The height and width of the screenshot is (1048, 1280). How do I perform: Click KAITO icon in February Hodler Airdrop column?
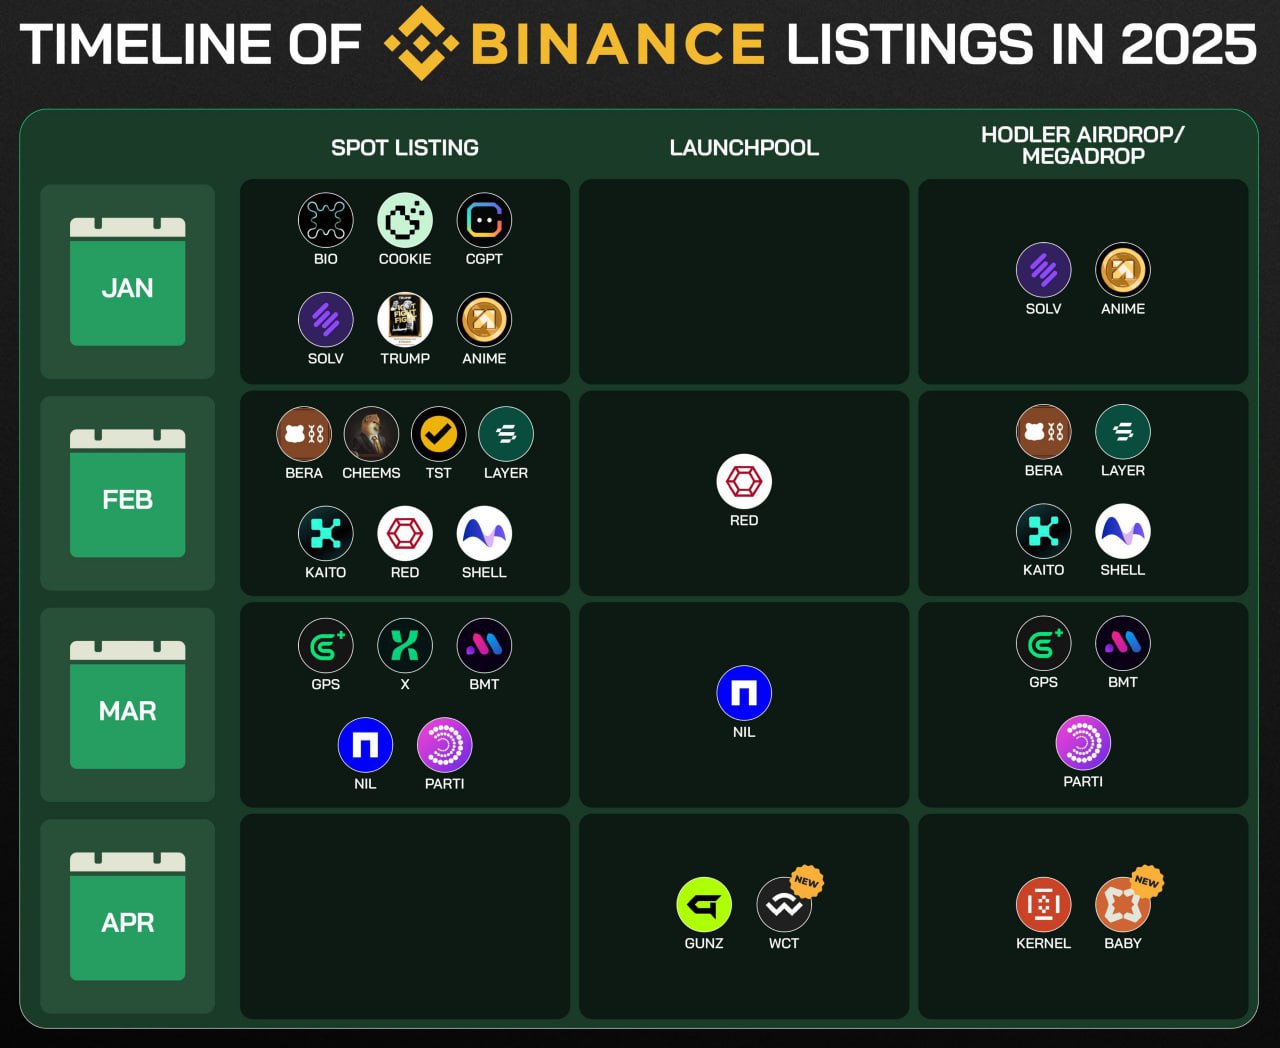point(1043,531)
